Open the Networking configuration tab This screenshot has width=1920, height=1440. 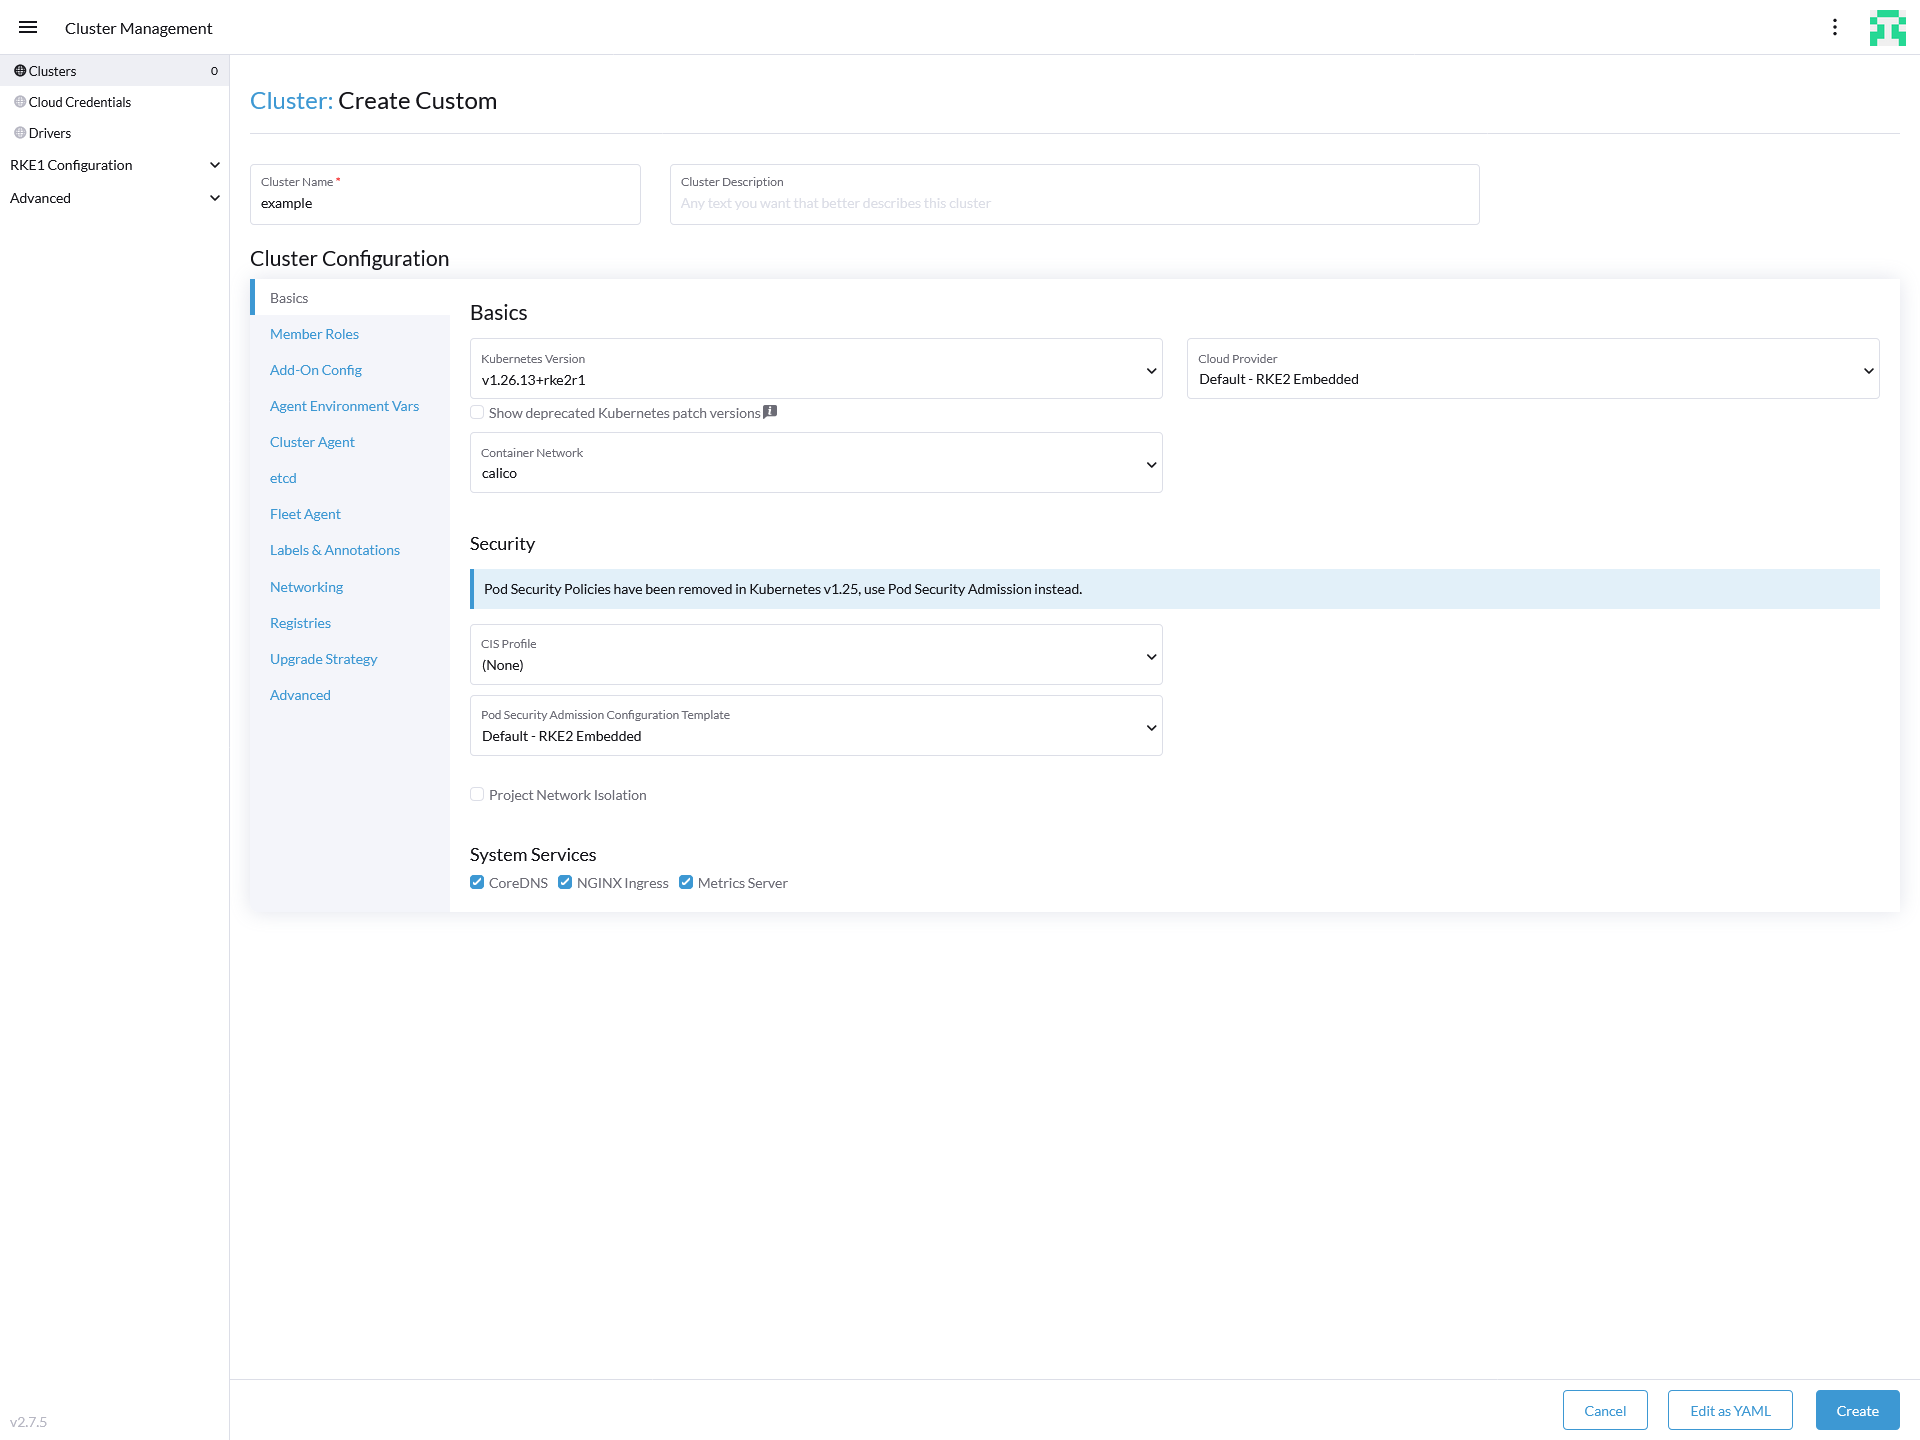[x=306, y=586]
